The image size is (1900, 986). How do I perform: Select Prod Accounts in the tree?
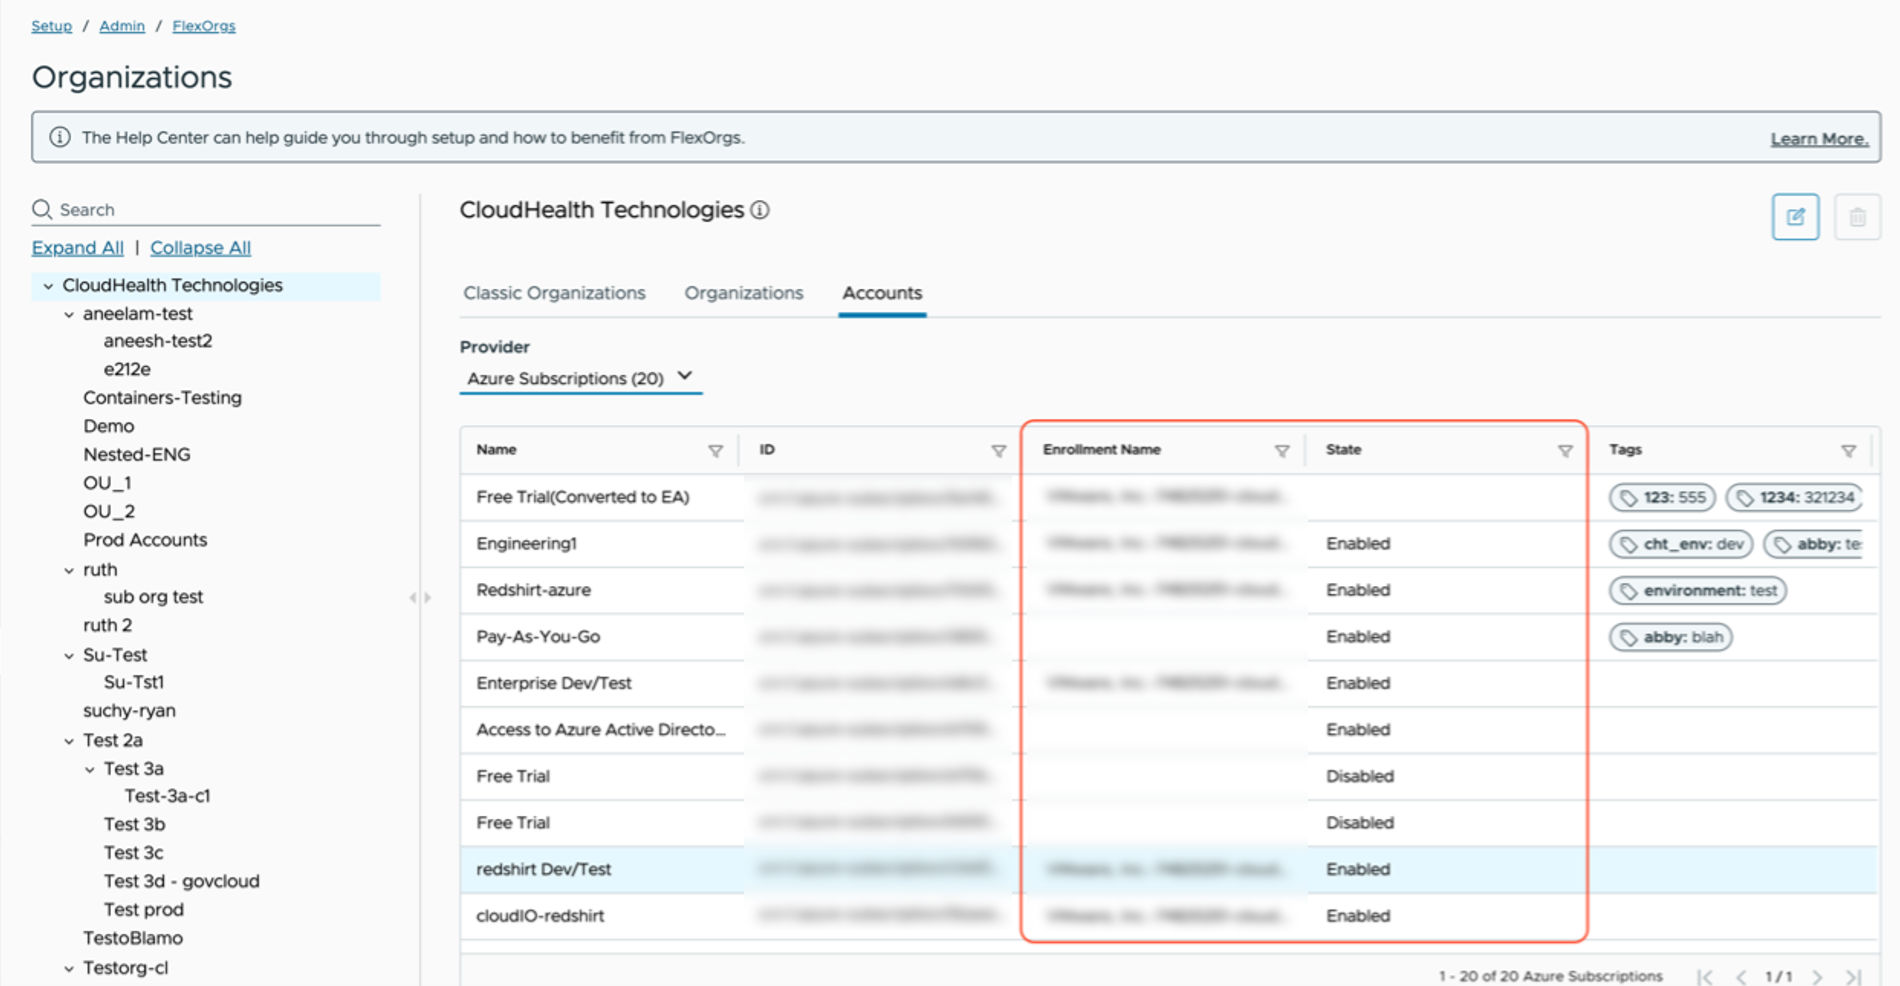click(x=145, y=540)
